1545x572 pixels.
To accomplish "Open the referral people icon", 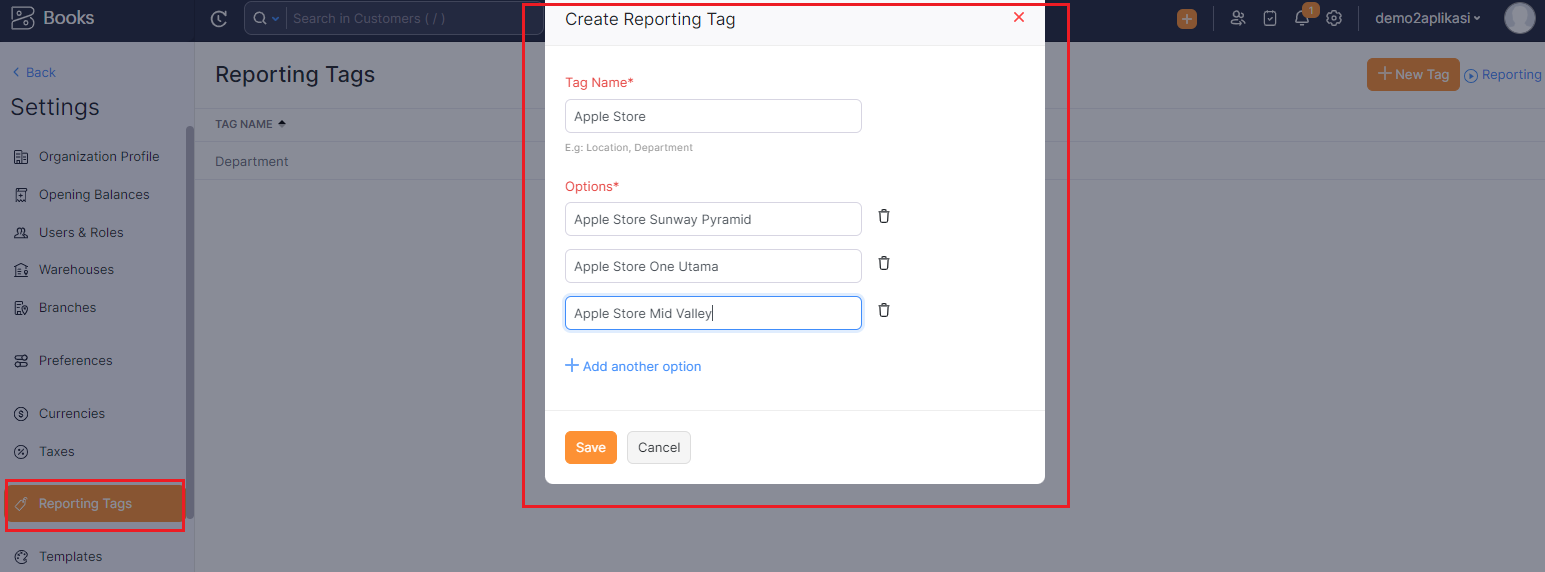I will 1238,18.
